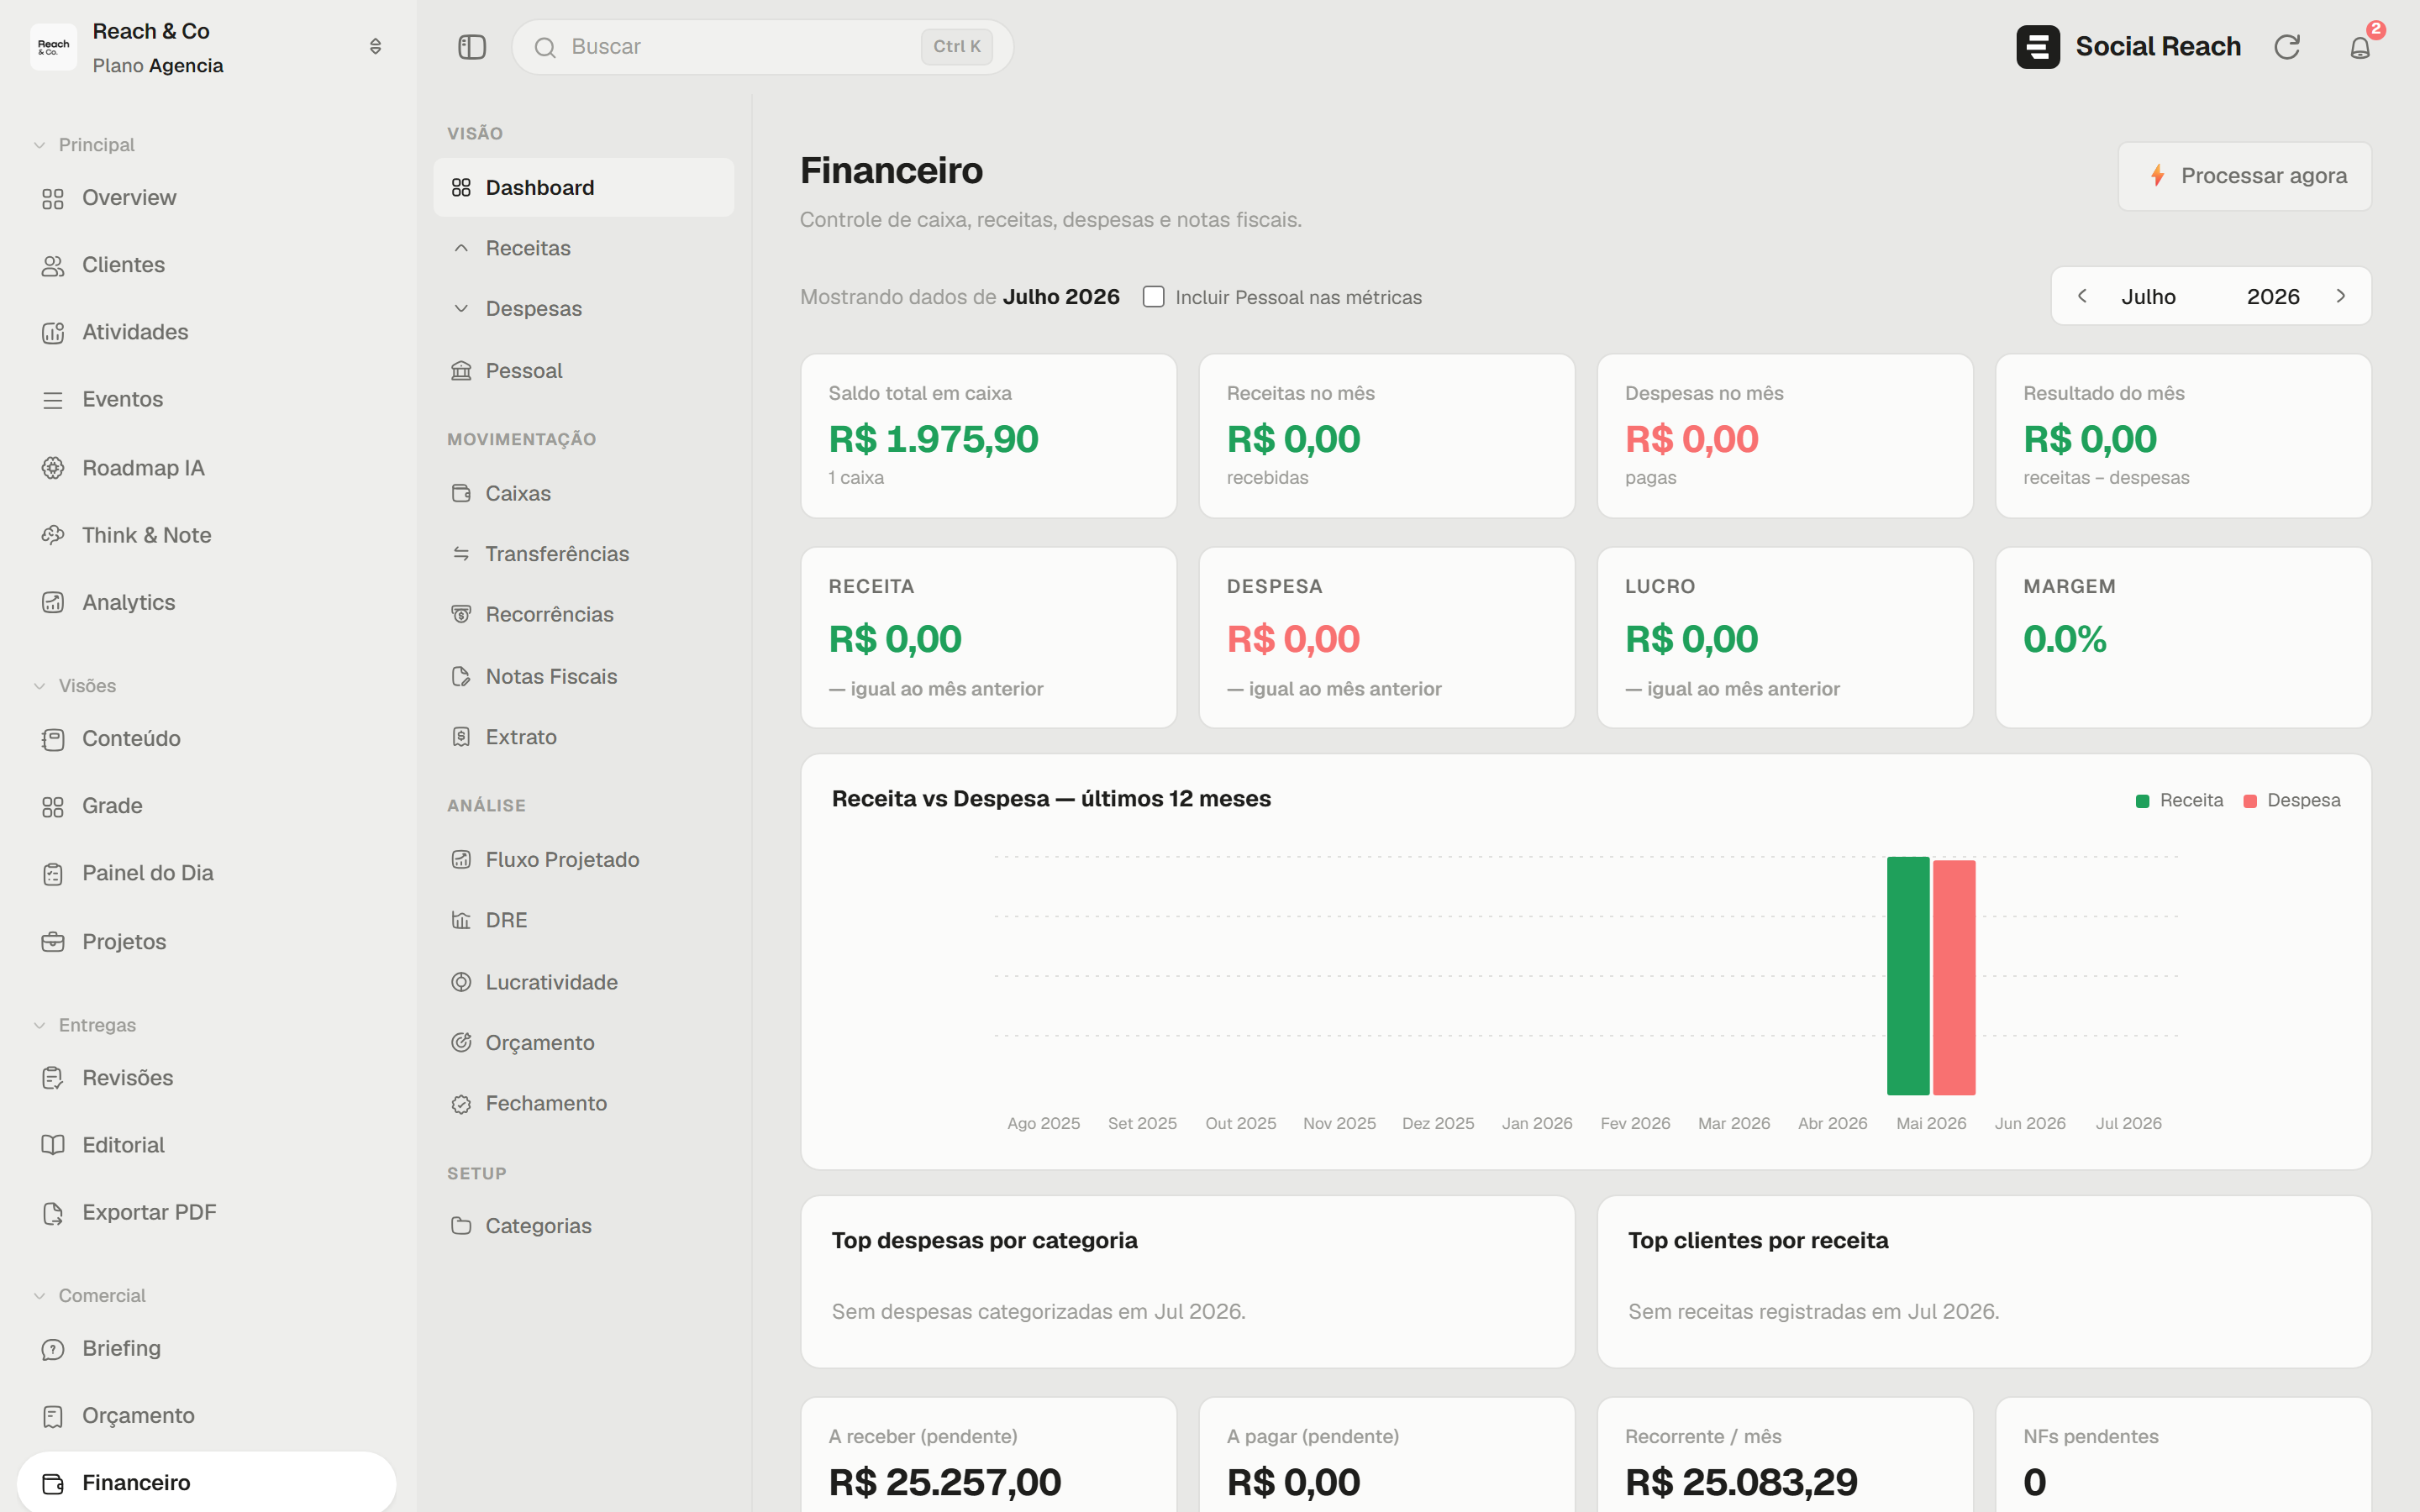2420x1512 pixels.
Task: Collapse the Entregas section
Action: coord(84,1025)
